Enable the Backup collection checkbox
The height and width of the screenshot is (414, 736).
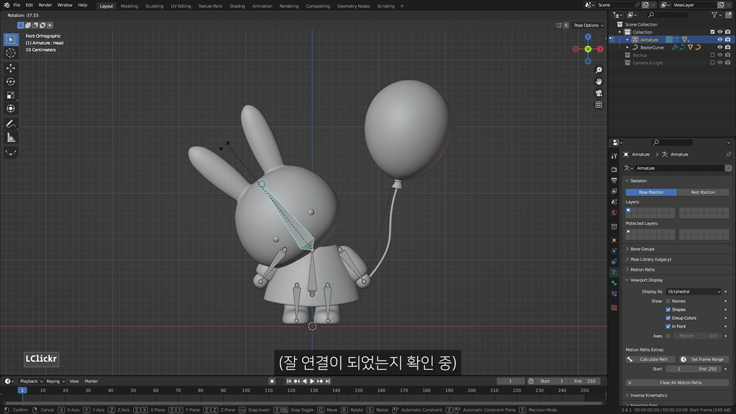[713, 55]
